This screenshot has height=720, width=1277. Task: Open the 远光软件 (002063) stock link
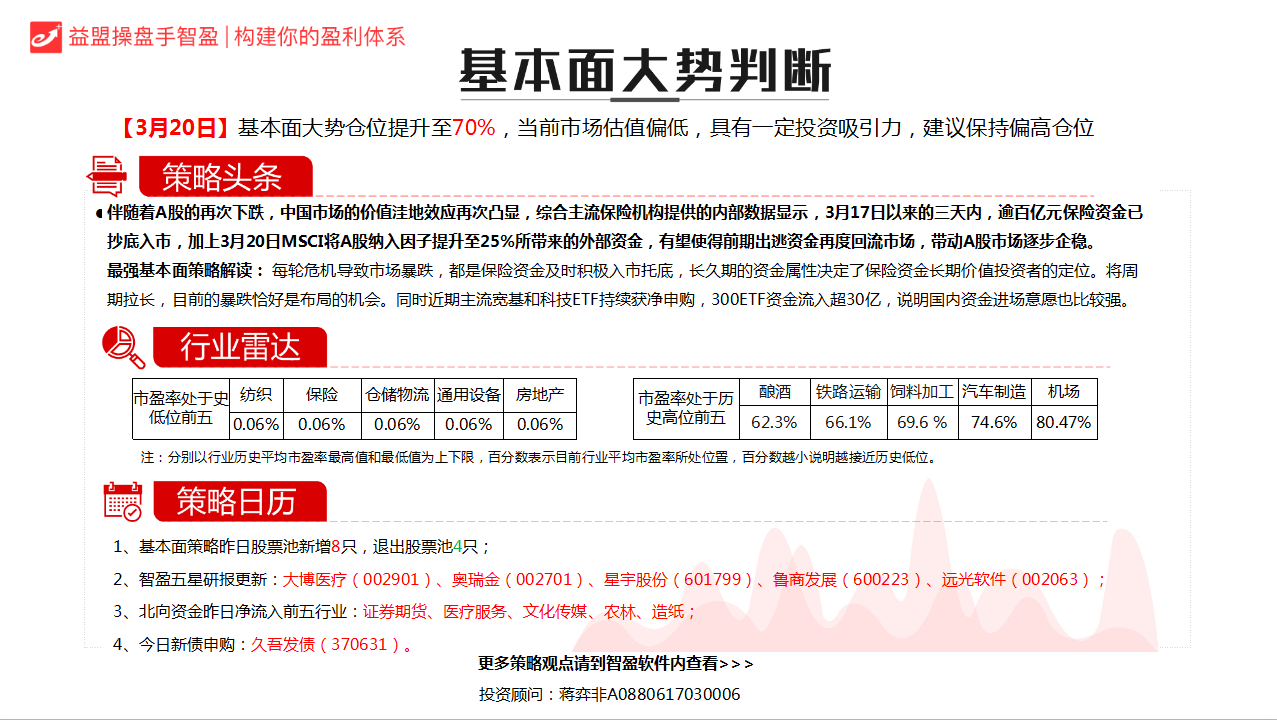pyautogui.click(x=1018, y=579)
